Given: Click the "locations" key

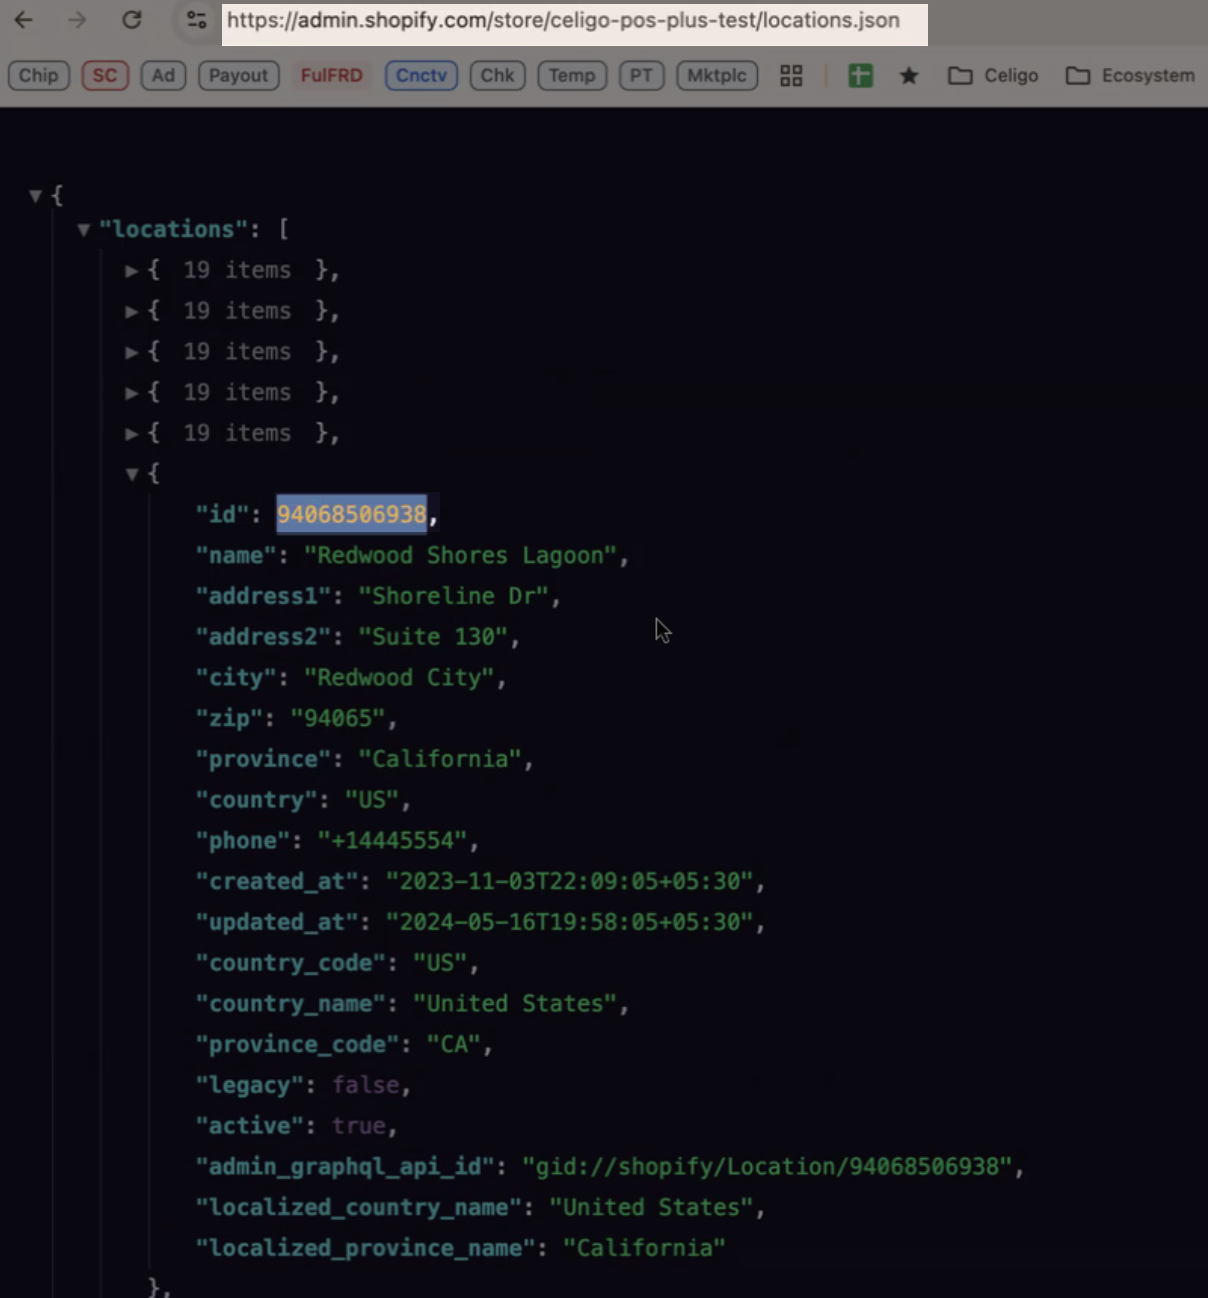Looking at the screenshot, I should click(x=173, y=229).
